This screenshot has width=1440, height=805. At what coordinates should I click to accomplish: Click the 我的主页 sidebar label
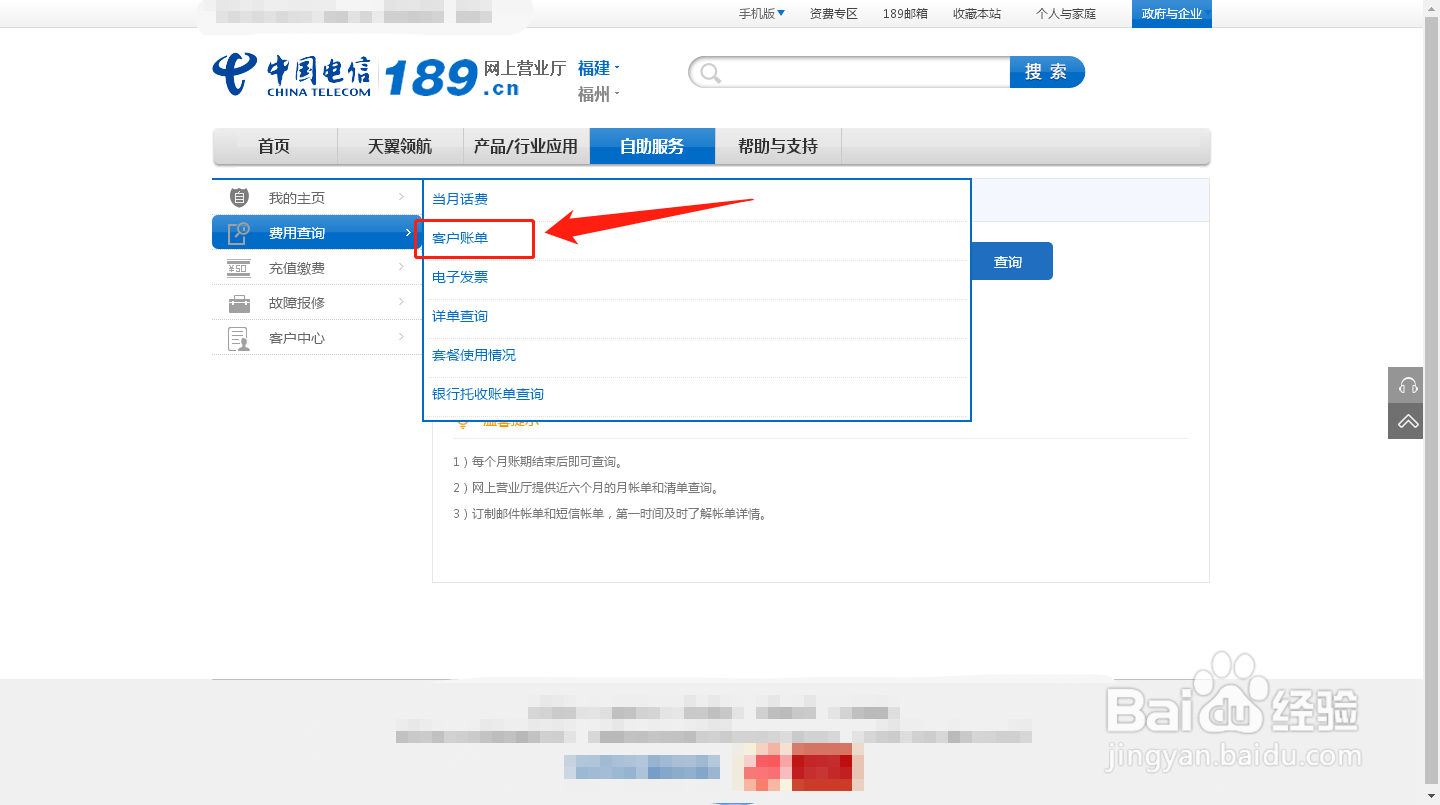pos(297,198)
